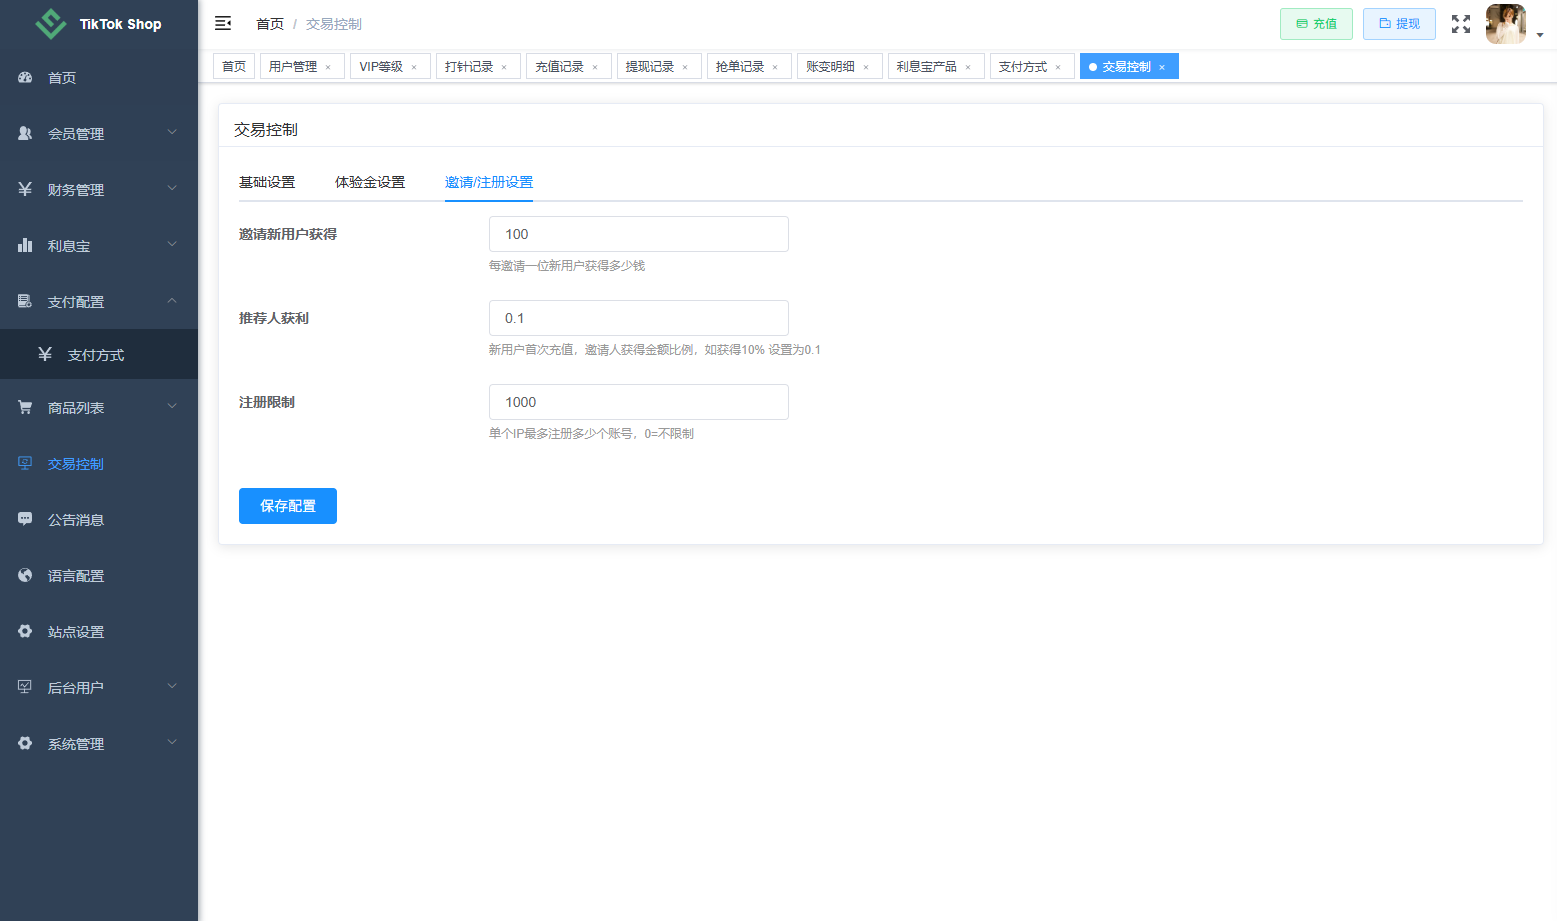
Task: Open 交易控制 in the sidebar
Action: pos(99,464)
